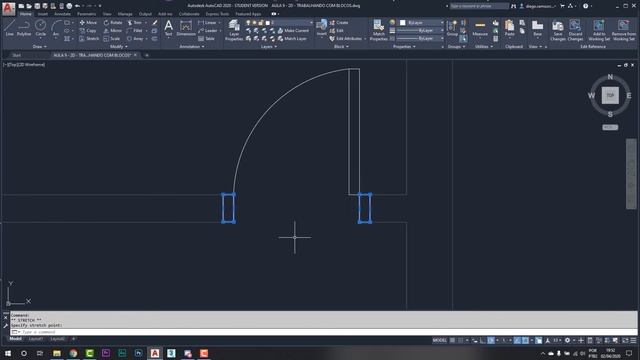640x360 pixels.
Task: Activate the Stretch command
Action: pyautogui.click(x=89, y=38)
